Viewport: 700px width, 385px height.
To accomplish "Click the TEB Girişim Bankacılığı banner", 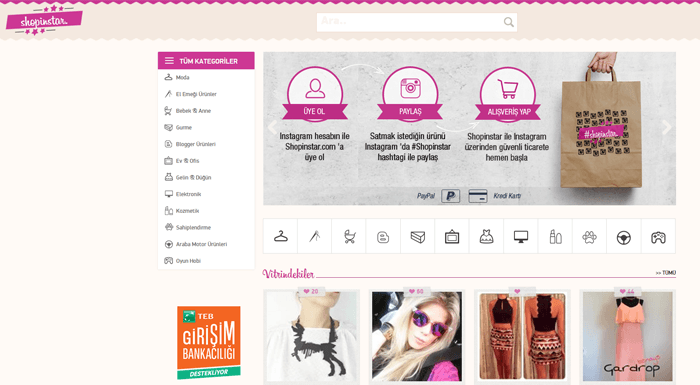I will point(208,343).
